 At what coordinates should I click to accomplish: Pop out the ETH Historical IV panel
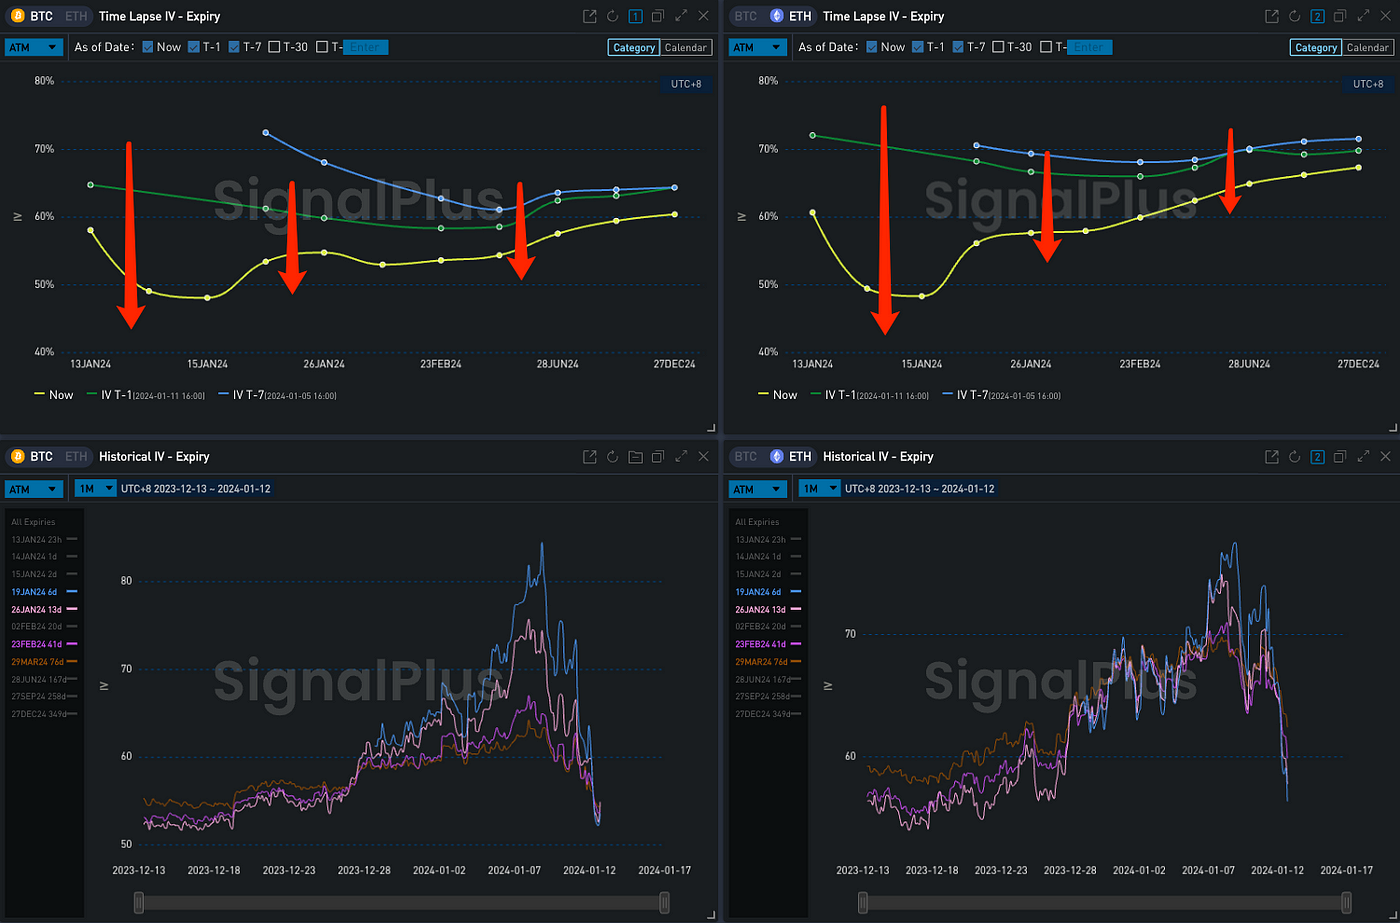1271,457
